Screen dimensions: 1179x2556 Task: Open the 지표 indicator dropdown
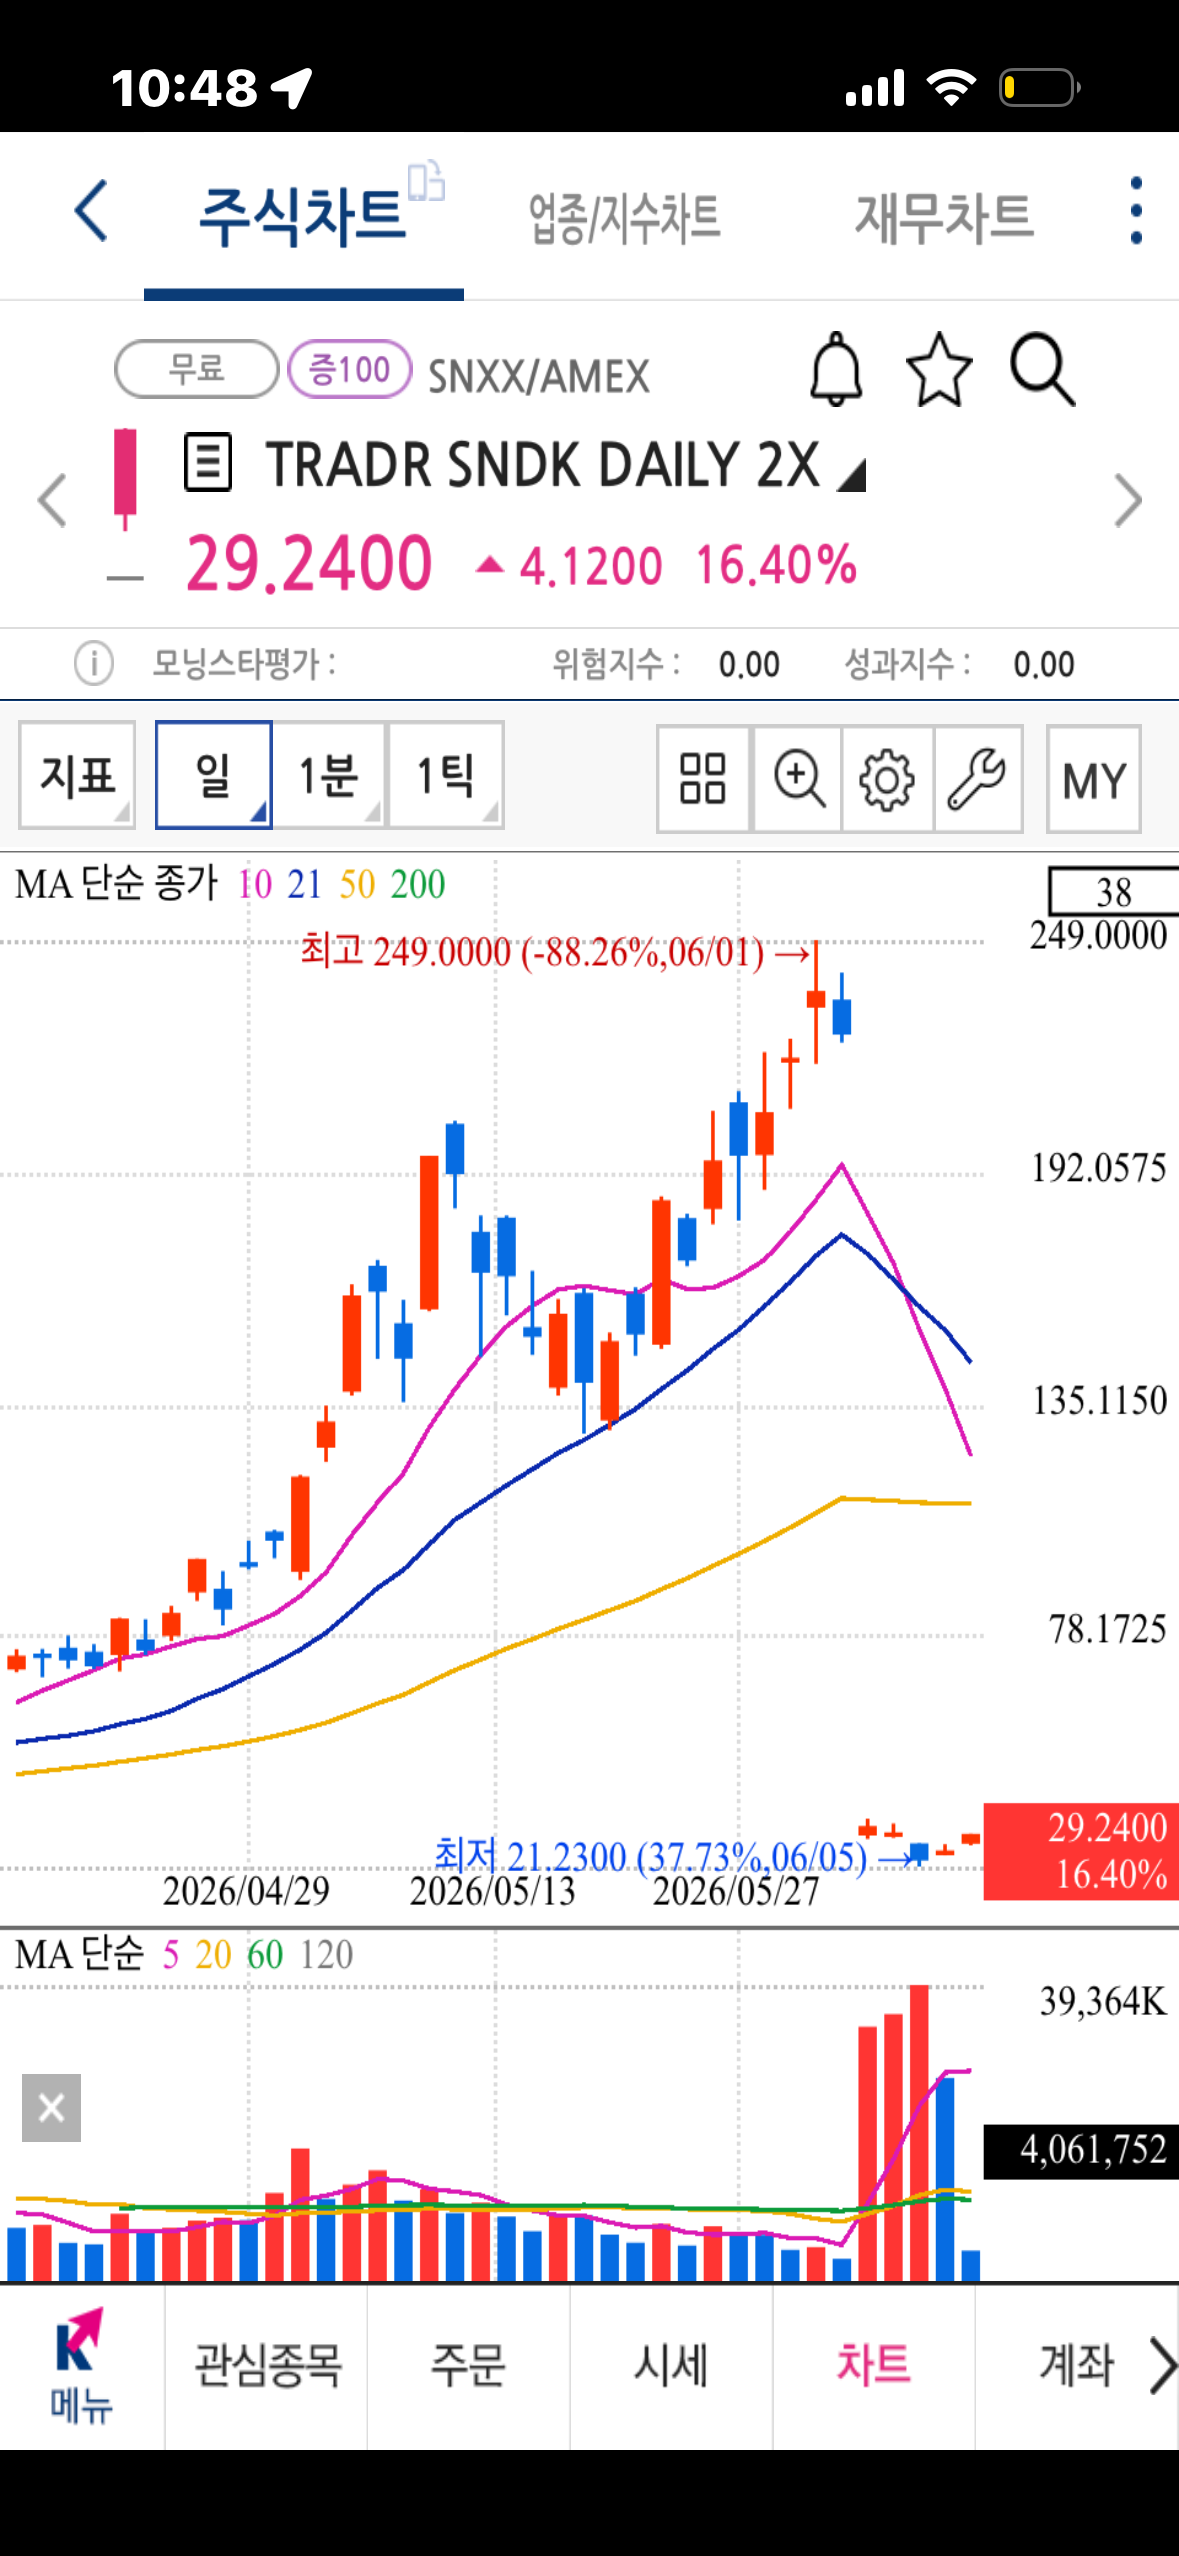tap(77, 775)
